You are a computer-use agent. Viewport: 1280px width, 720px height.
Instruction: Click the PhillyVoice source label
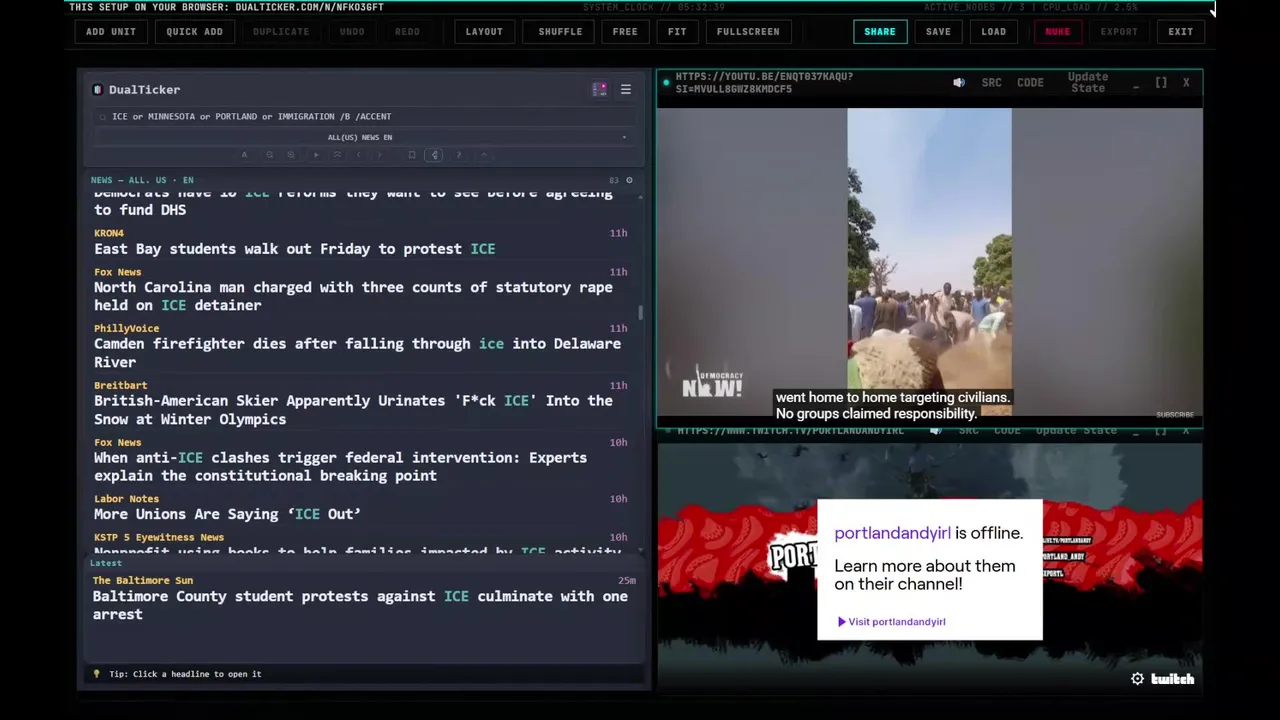(126, 328)
